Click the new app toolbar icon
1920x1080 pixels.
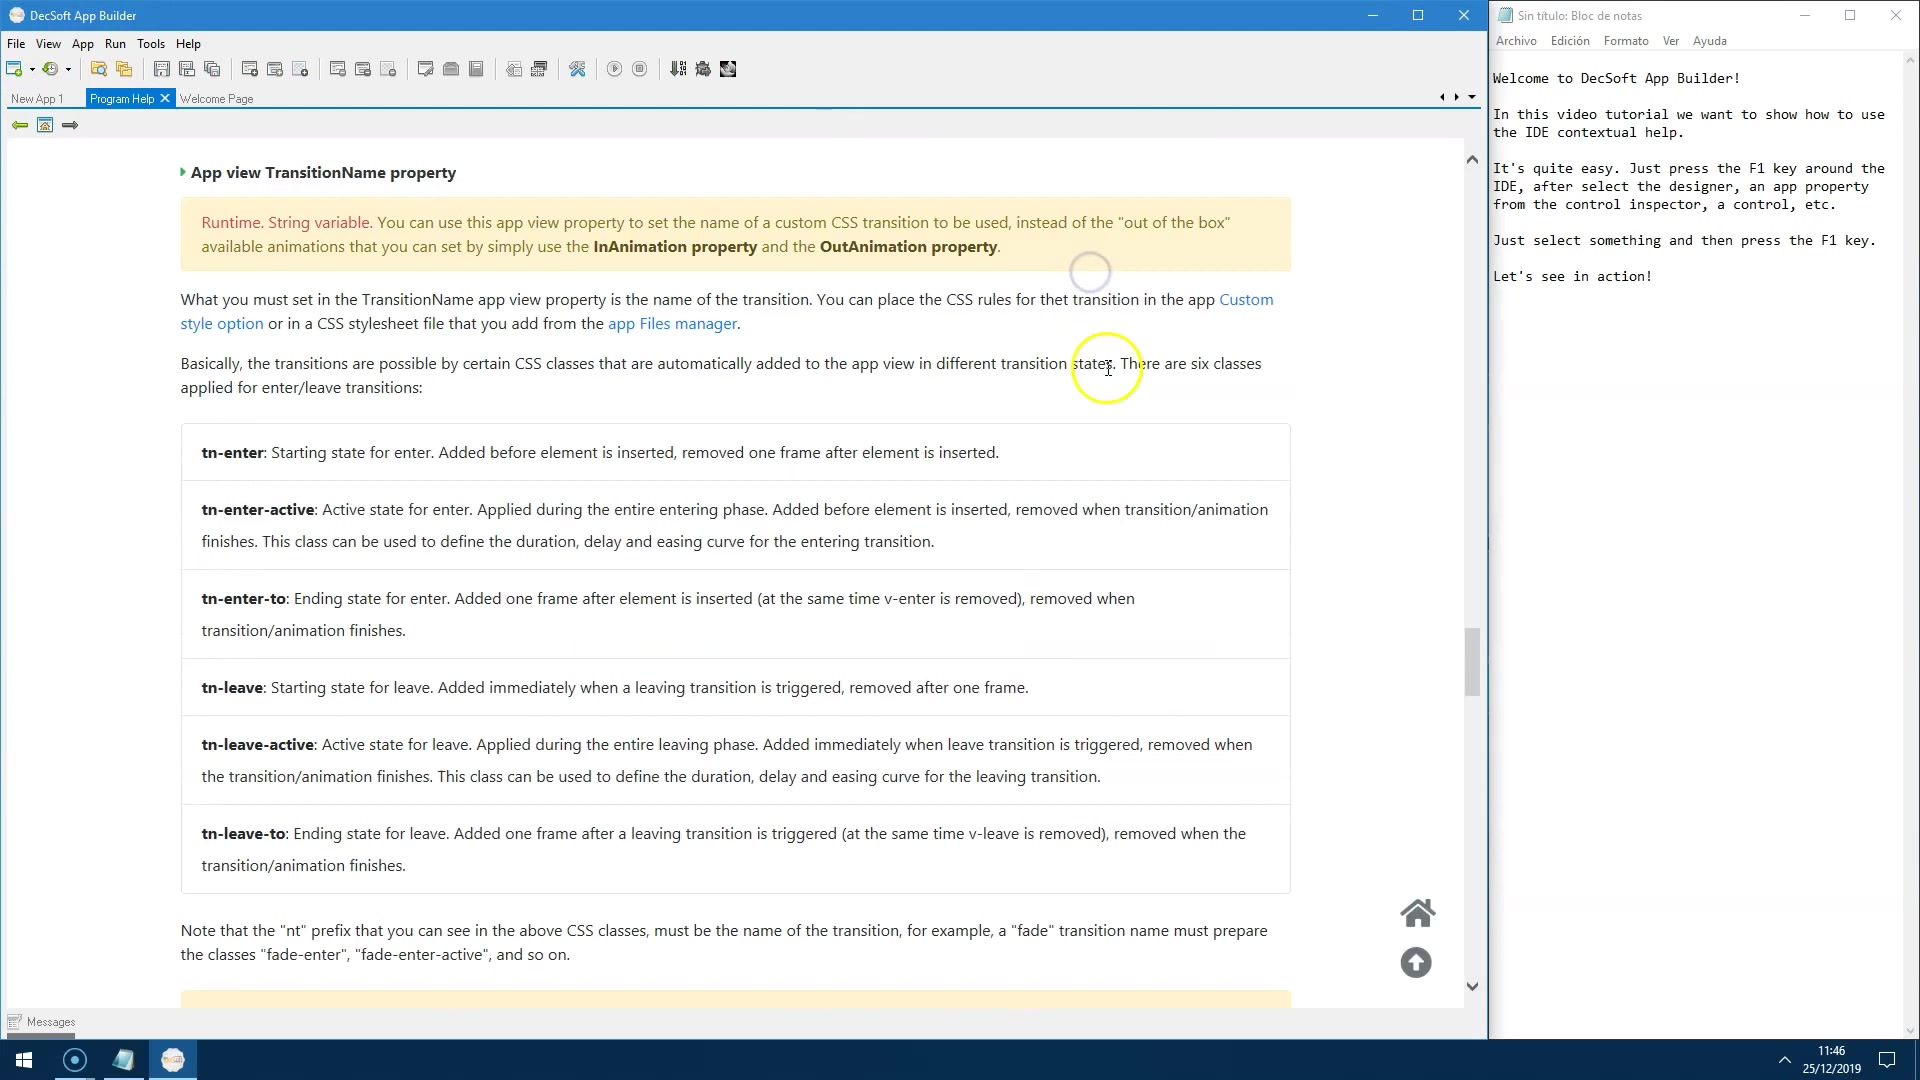[x=14, y=69]
